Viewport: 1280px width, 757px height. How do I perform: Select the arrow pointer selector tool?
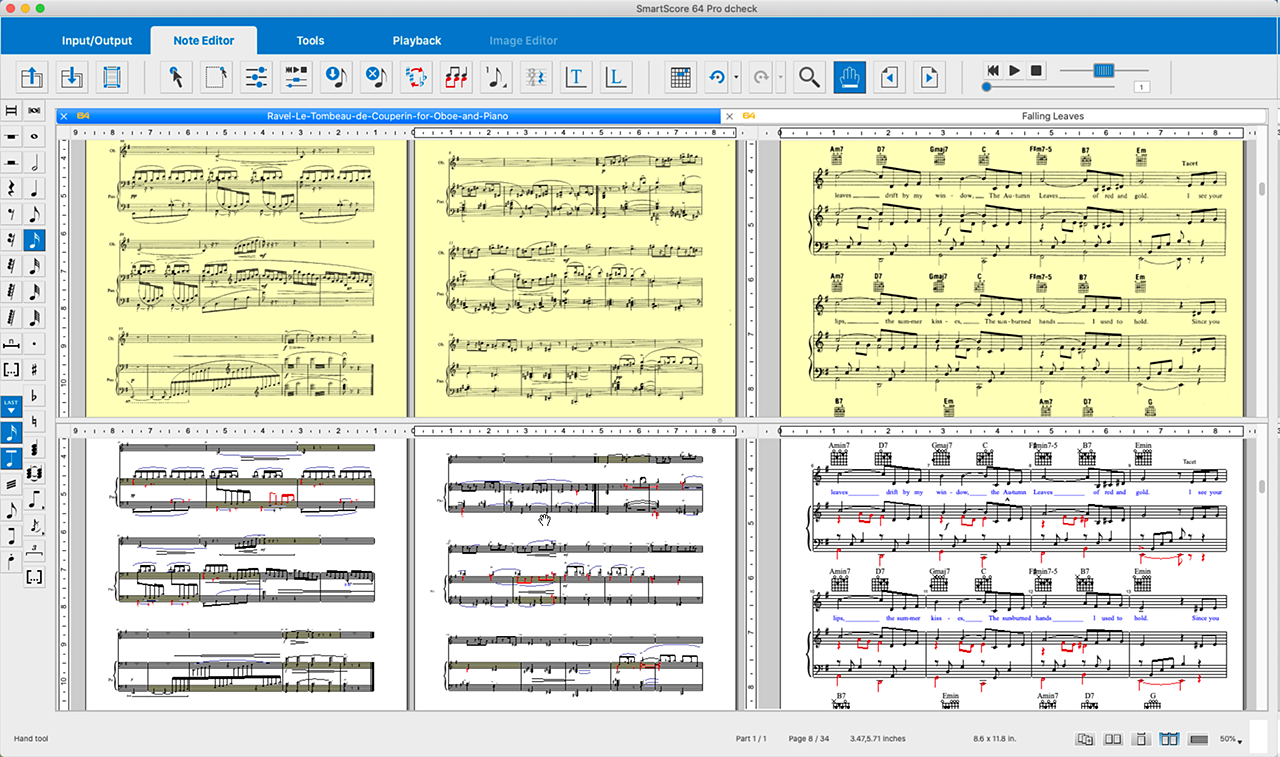(176, 77)
